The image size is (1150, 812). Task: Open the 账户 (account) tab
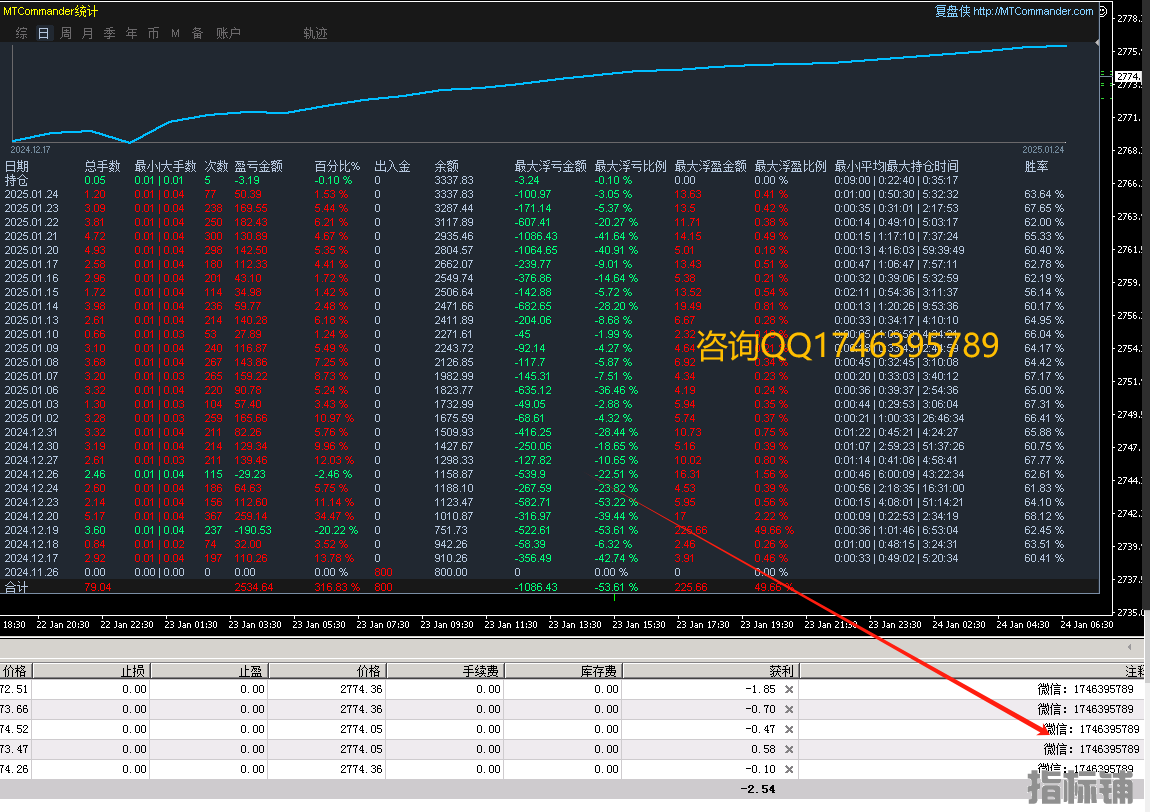228,33
